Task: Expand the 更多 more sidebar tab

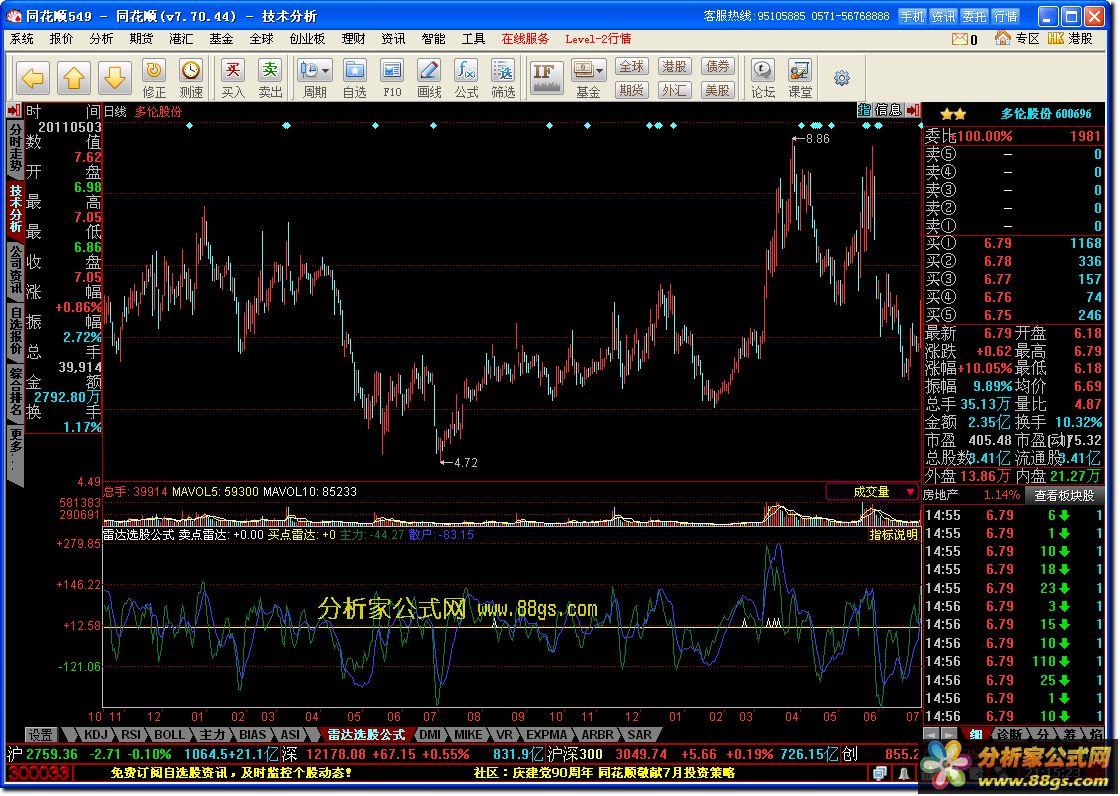Action: (x=16, y=456)
